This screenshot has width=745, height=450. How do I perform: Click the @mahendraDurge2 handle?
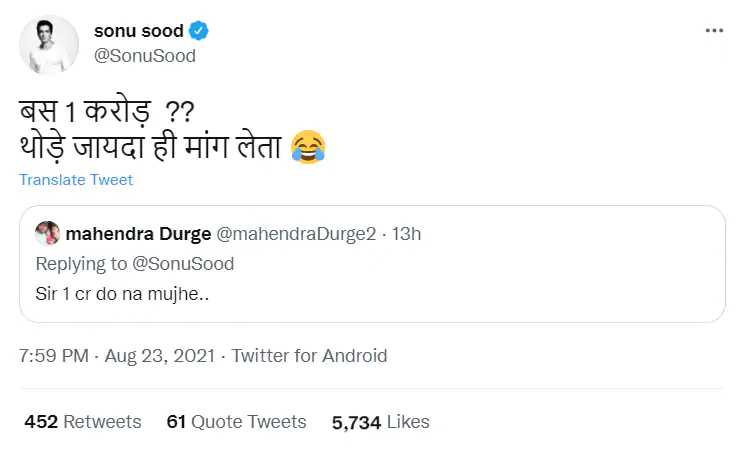(296, 234)
